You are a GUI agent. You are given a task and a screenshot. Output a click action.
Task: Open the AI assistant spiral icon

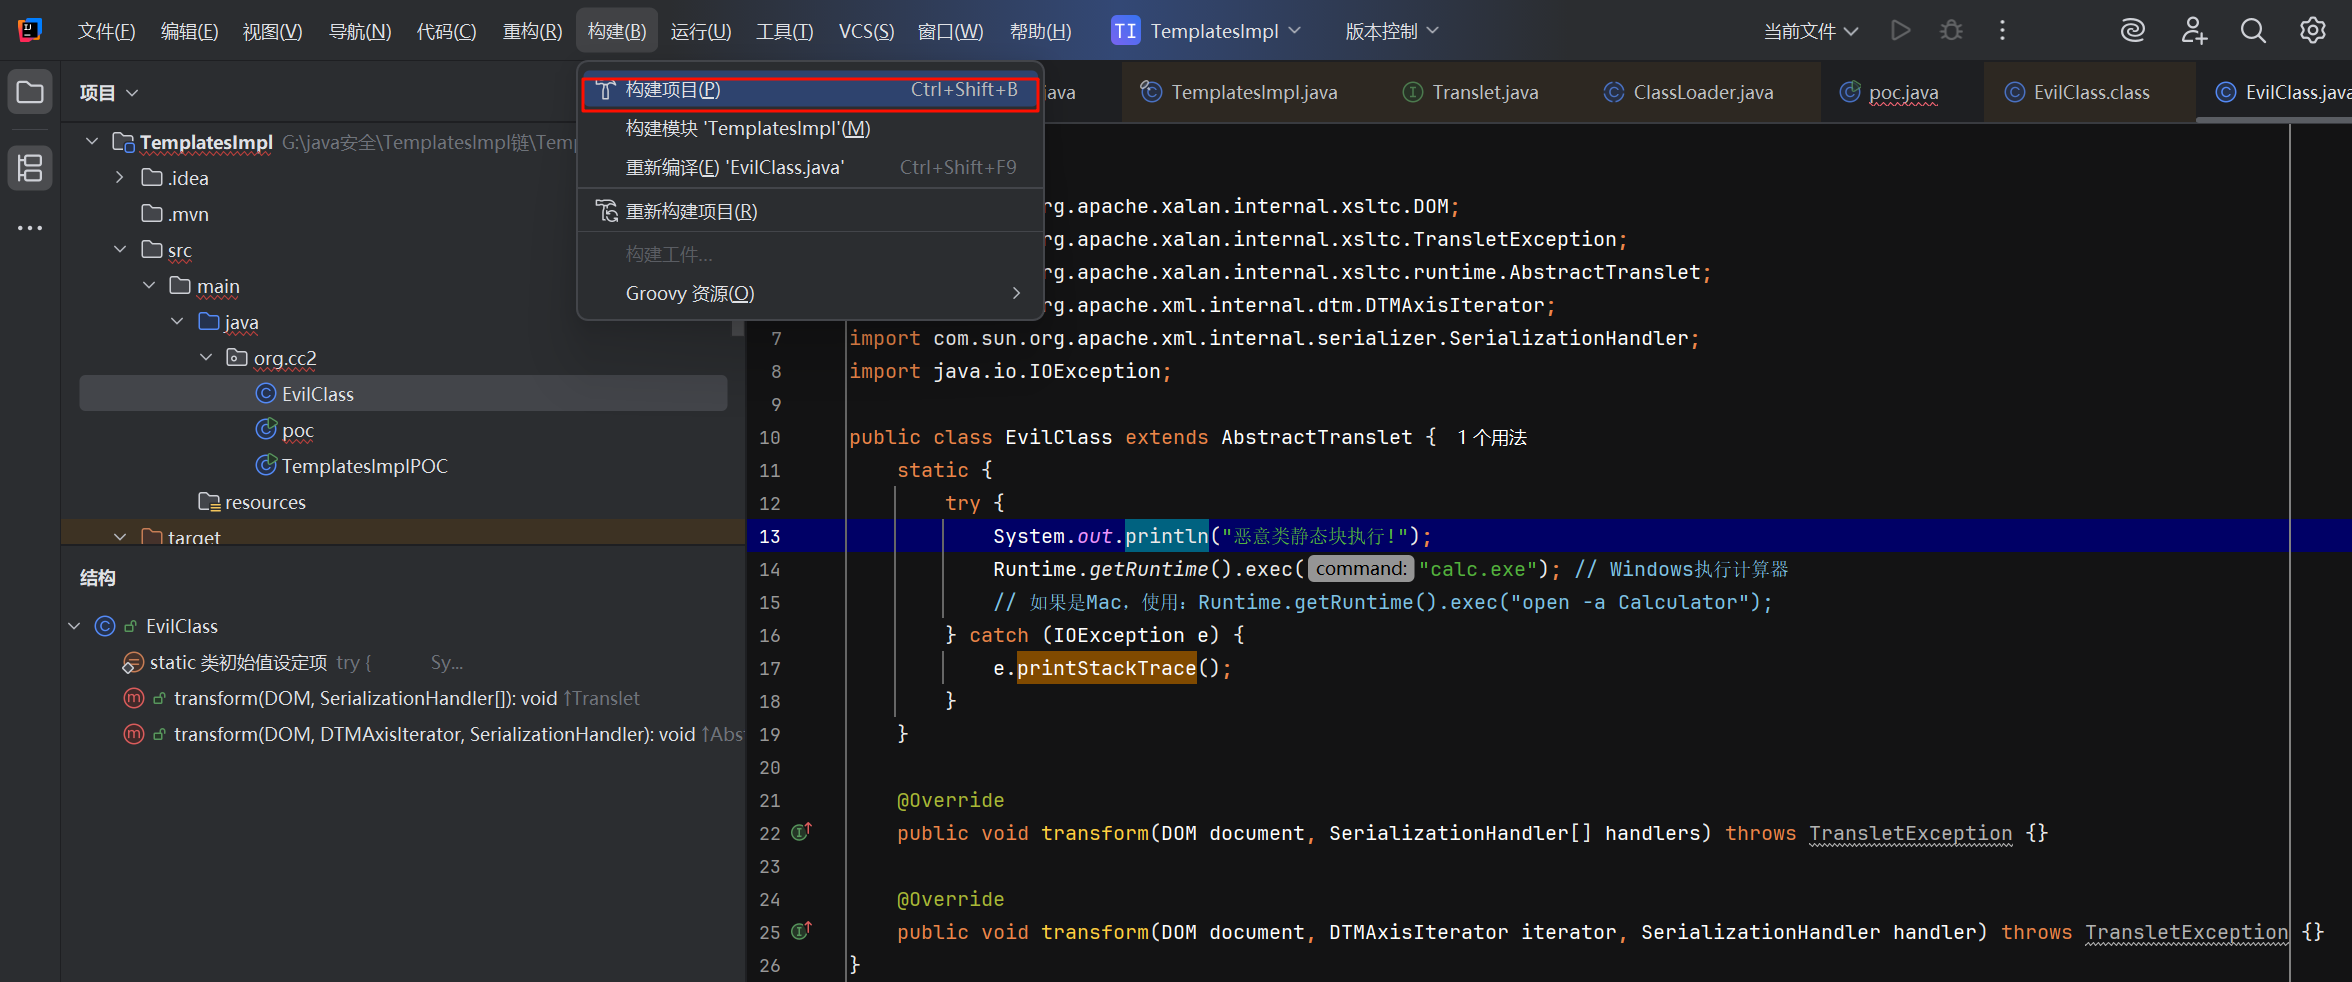click(x=2132, y=31)
